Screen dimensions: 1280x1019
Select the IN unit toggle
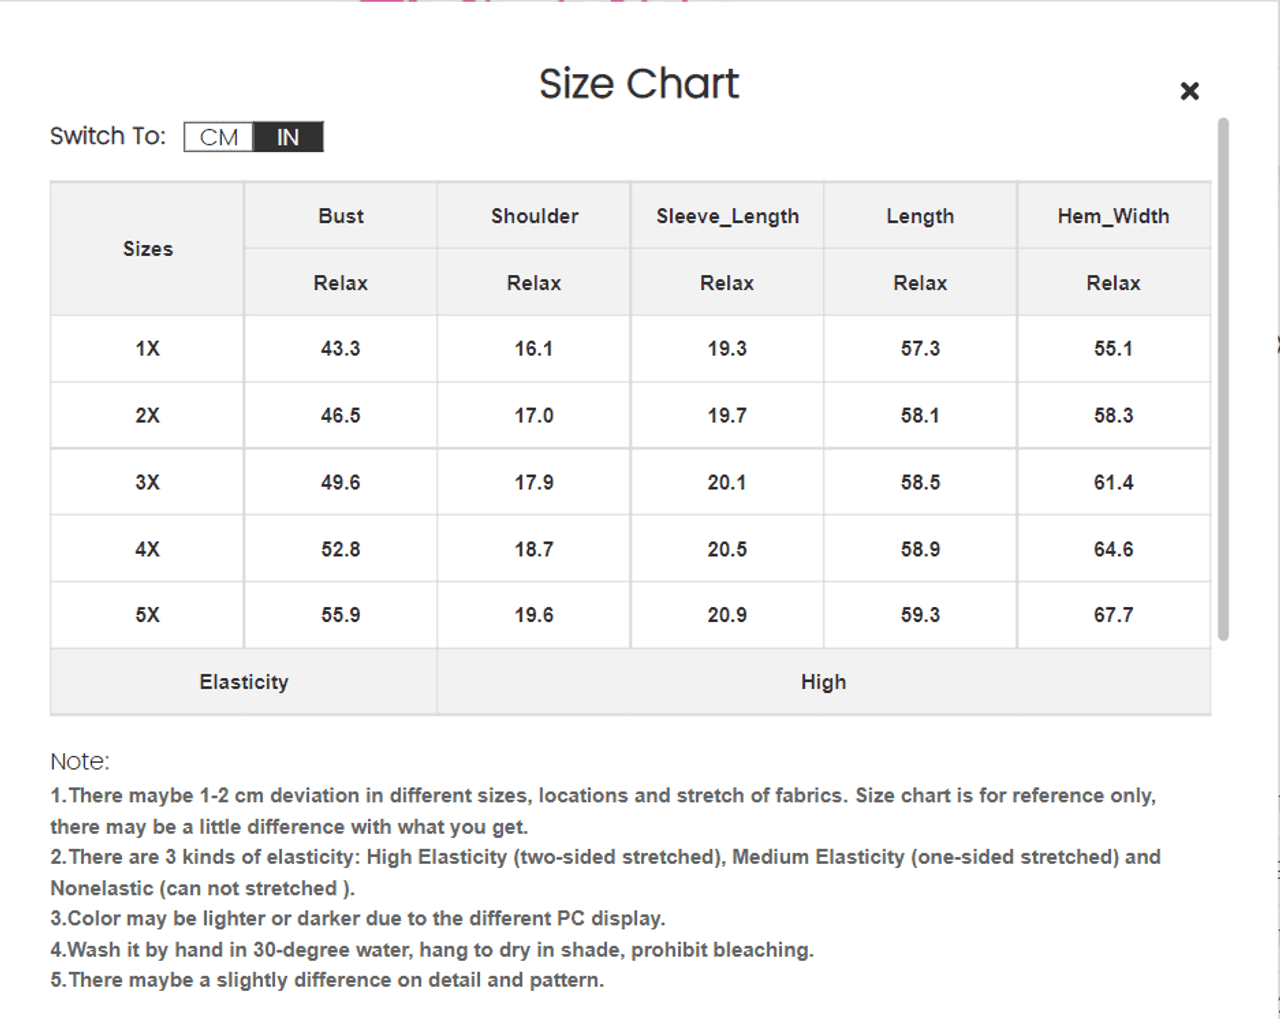(x=288, y=137)
